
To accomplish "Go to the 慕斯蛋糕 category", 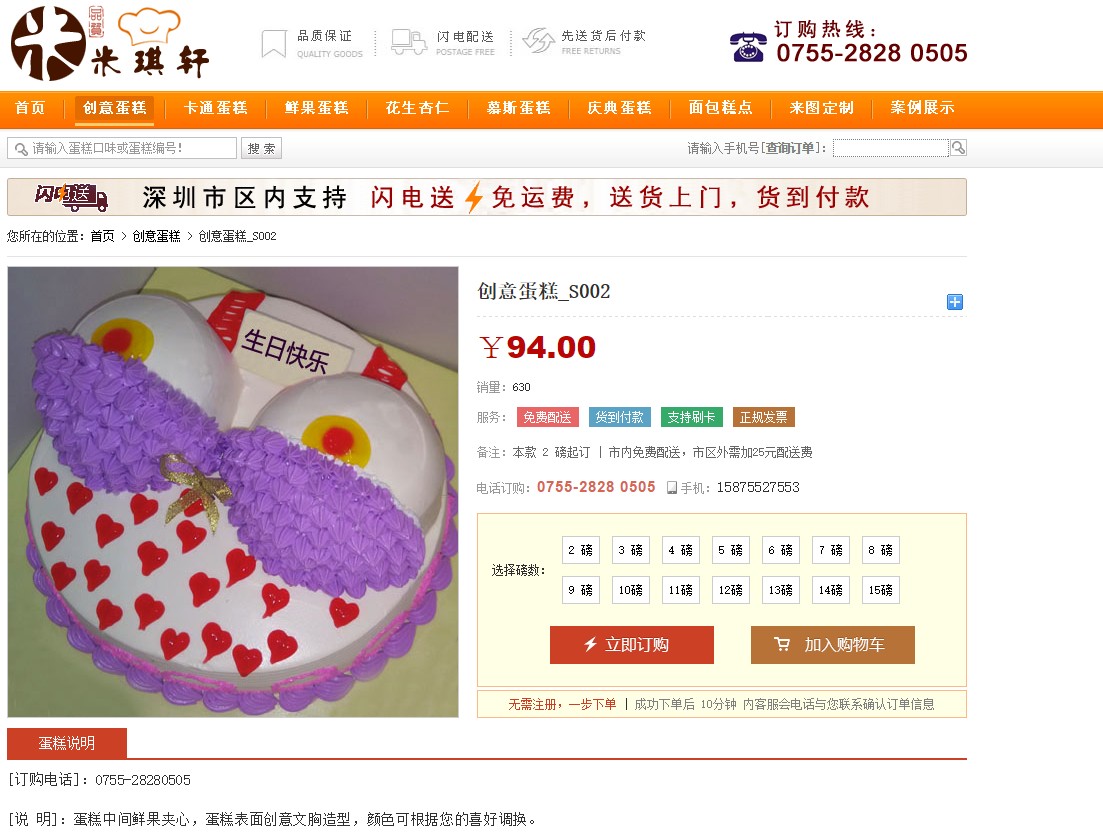I will point(518,108).
